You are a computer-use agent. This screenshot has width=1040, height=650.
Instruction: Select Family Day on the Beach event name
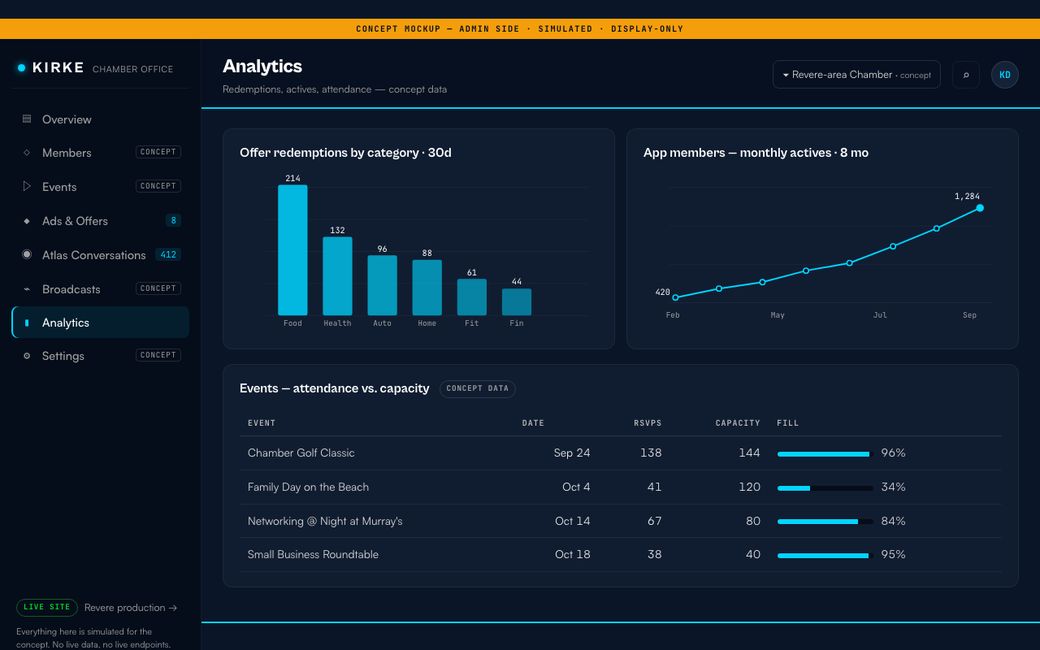click(x=308, y=487)
